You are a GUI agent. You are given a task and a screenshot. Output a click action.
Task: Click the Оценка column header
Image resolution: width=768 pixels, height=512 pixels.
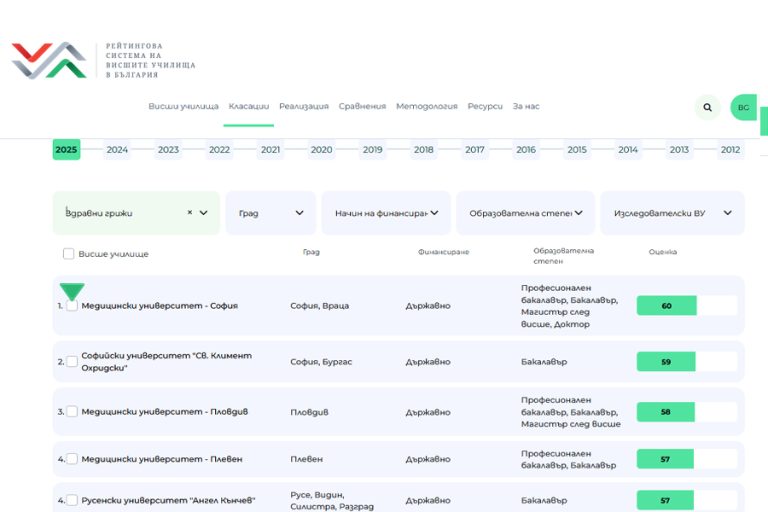pos(662,252)
